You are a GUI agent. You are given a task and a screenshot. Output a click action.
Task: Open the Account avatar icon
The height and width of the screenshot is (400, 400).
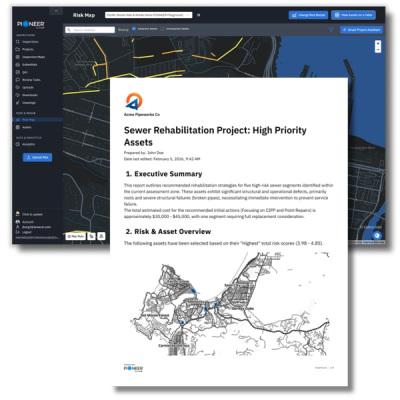tap(18, 222)
